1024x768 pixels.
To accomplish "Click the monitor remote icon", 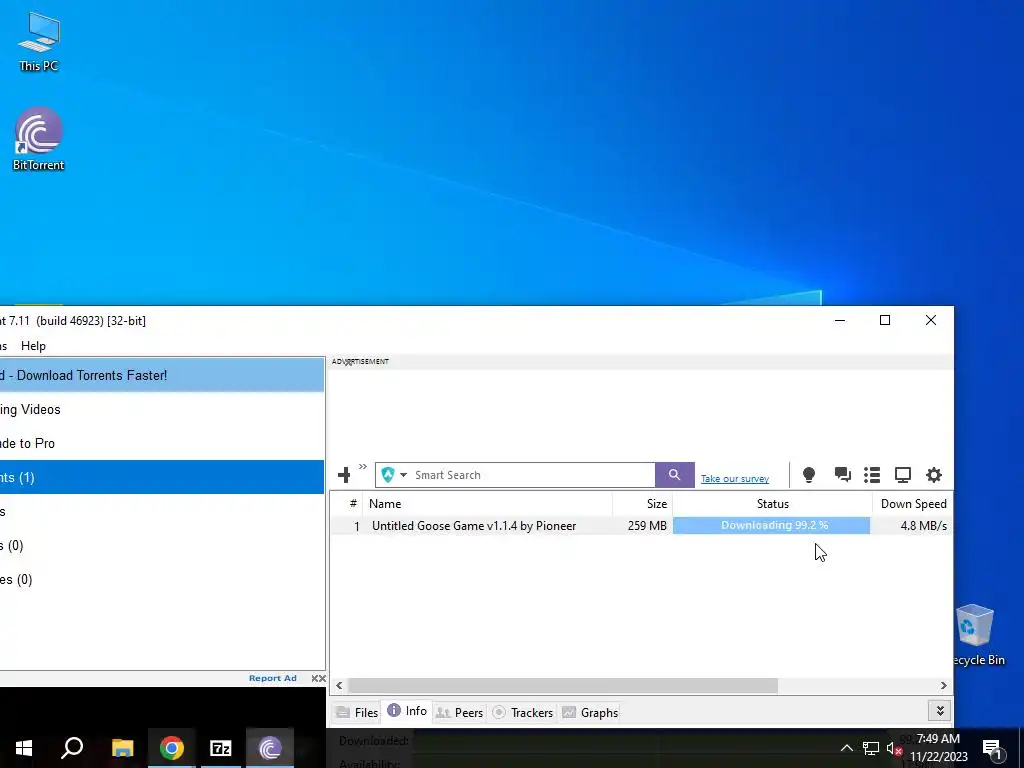I will point(903,475).
